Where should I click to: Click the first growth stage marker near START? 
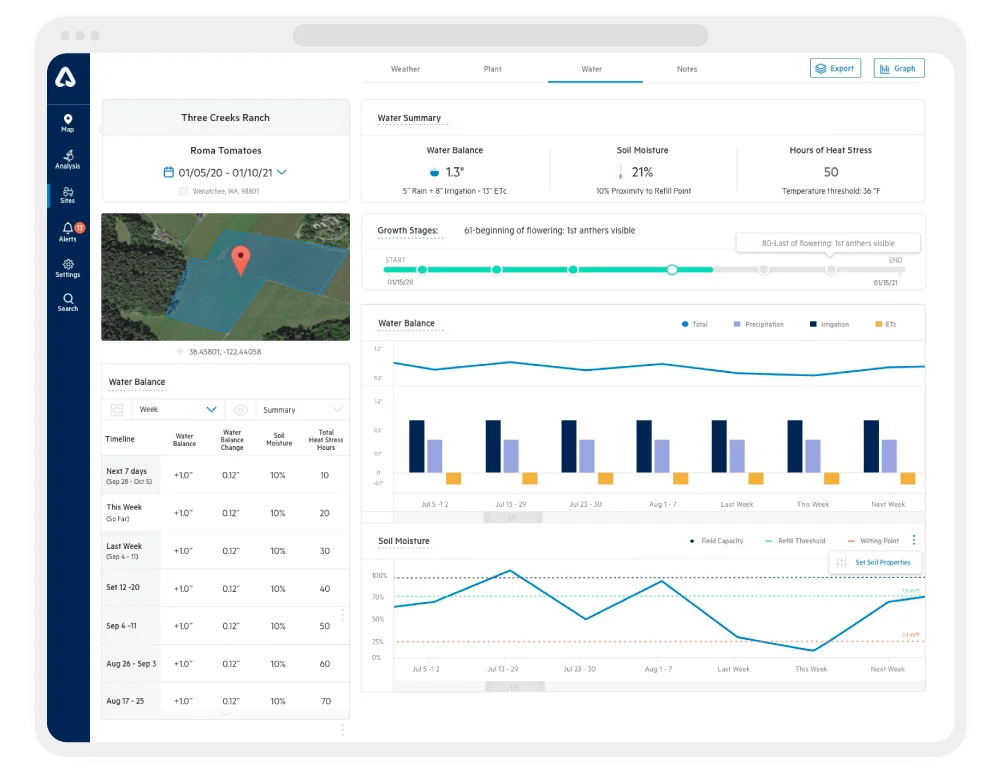click(x=422, y=269)
